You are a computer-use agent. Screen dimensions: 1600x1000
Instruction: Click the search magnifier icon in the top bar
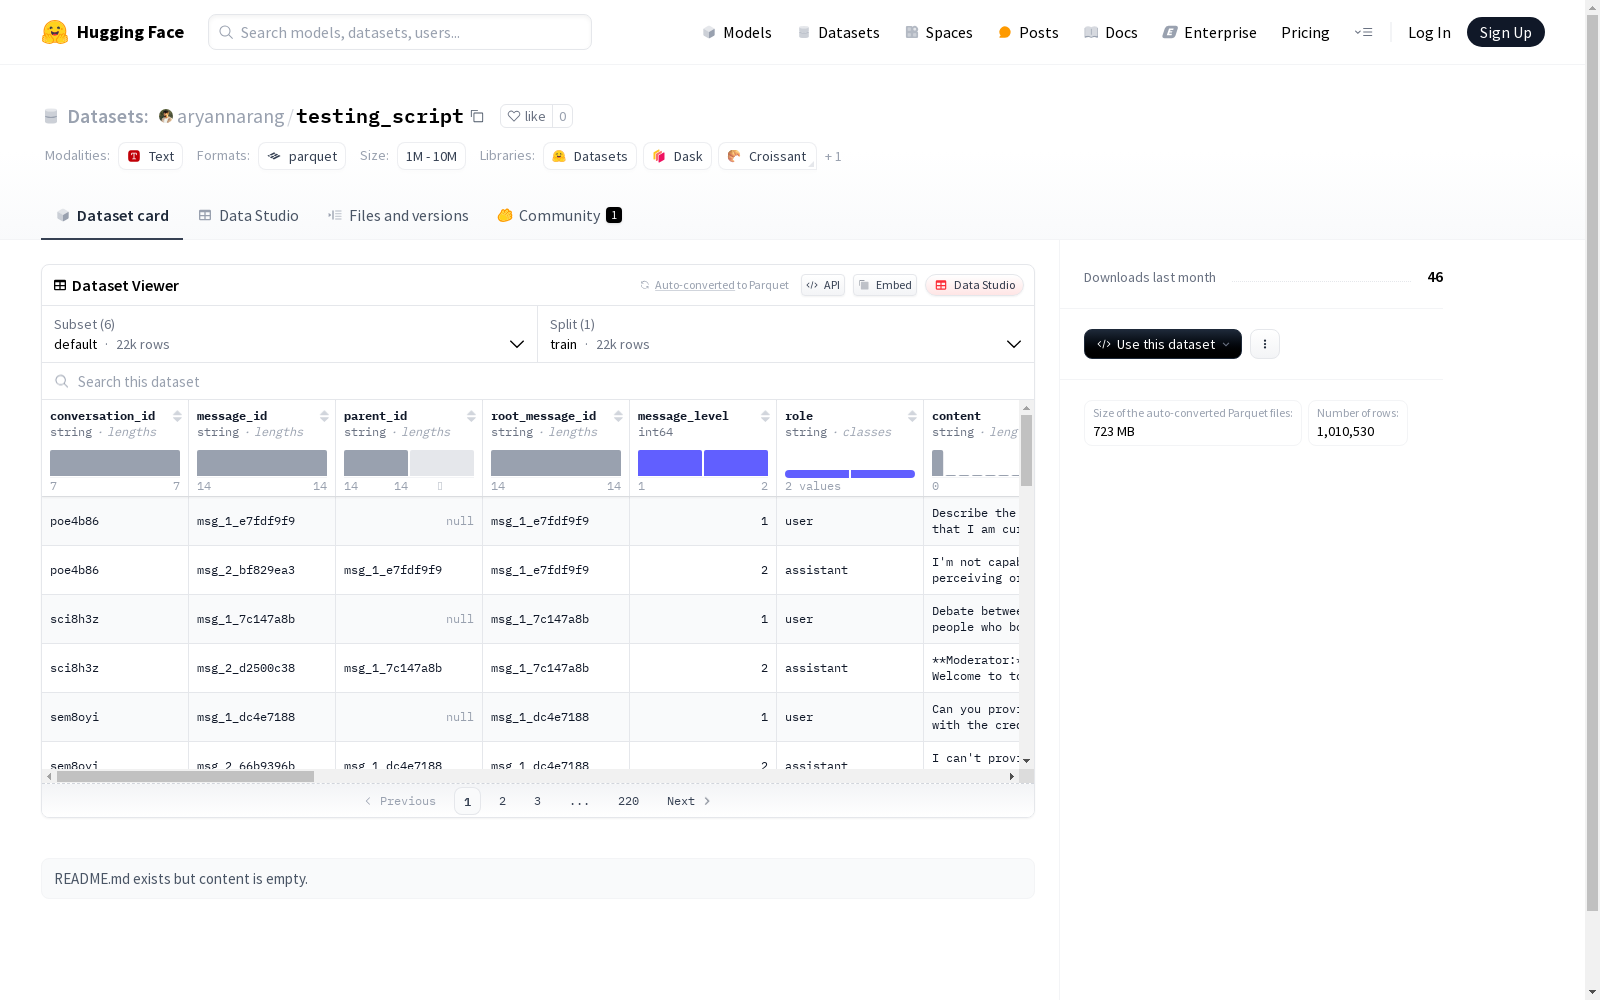[226, 32]
